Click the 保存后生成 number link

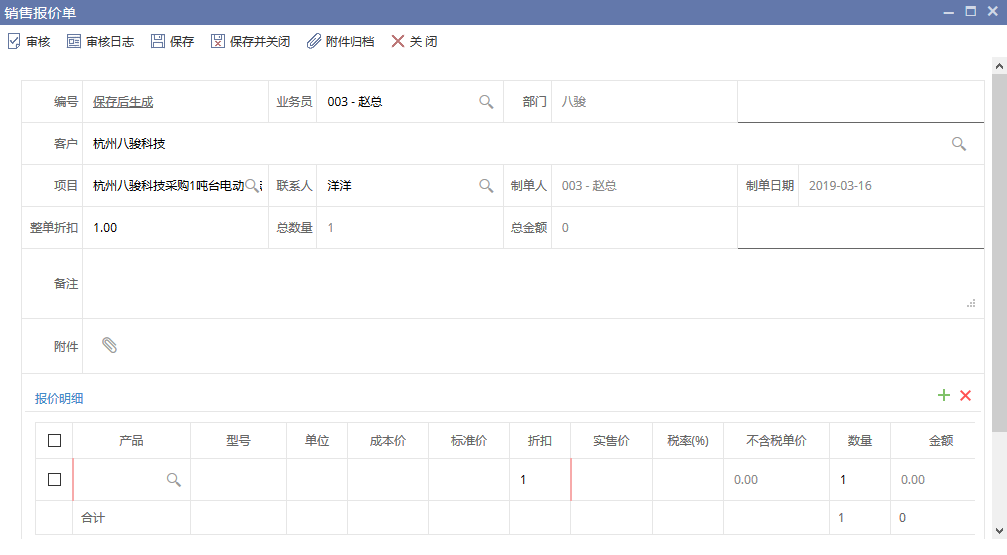123,102
